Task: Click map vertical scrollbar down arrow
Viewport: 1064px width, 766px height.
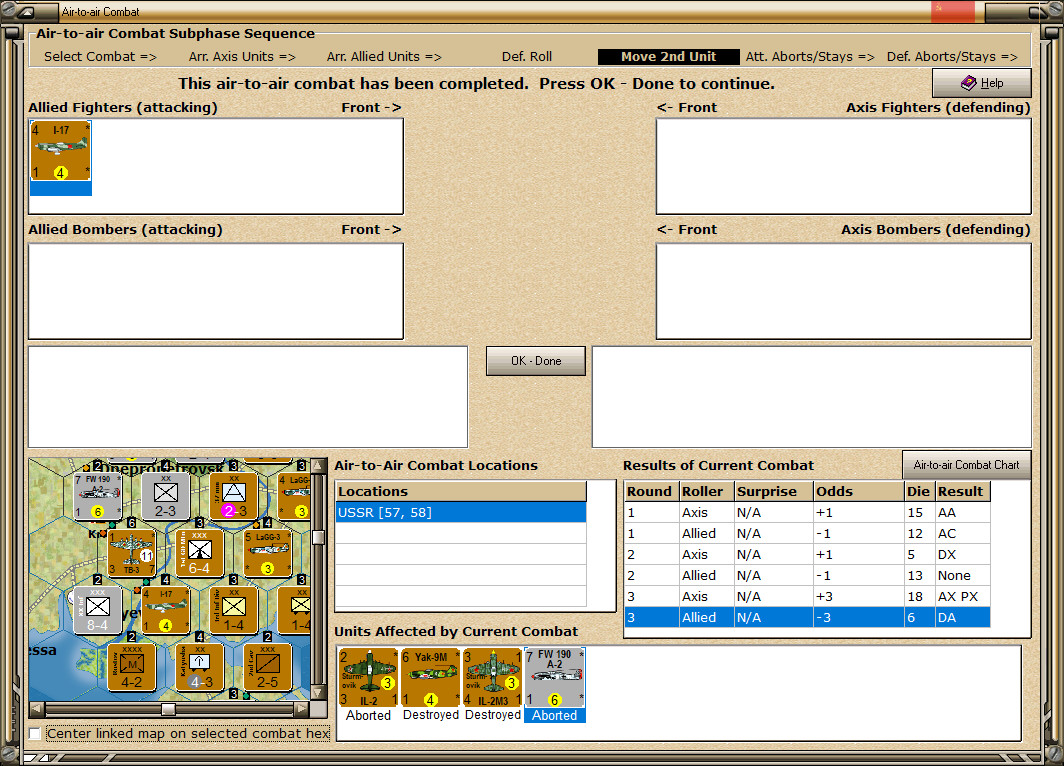Action: click(x=318, y=693)
